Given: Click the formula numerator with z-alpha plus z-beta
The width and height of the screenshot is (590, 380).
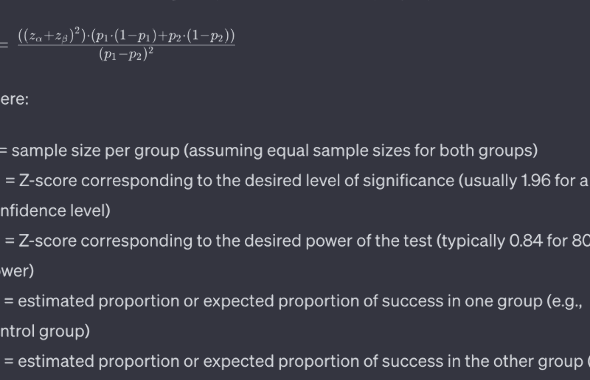Looking at the screenshot, I should pyautogui.click(x=126, y=35).
